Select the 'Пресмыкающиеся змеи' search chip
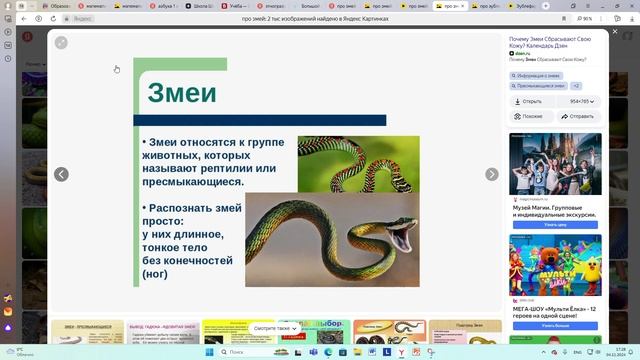 (x=538, y=86)
